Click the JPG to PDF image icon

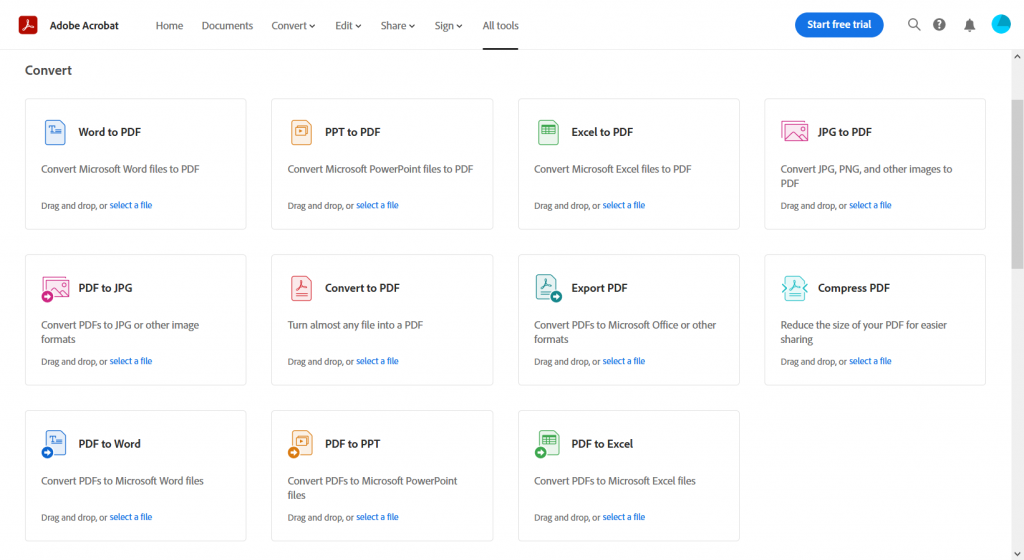coord(794,132)
